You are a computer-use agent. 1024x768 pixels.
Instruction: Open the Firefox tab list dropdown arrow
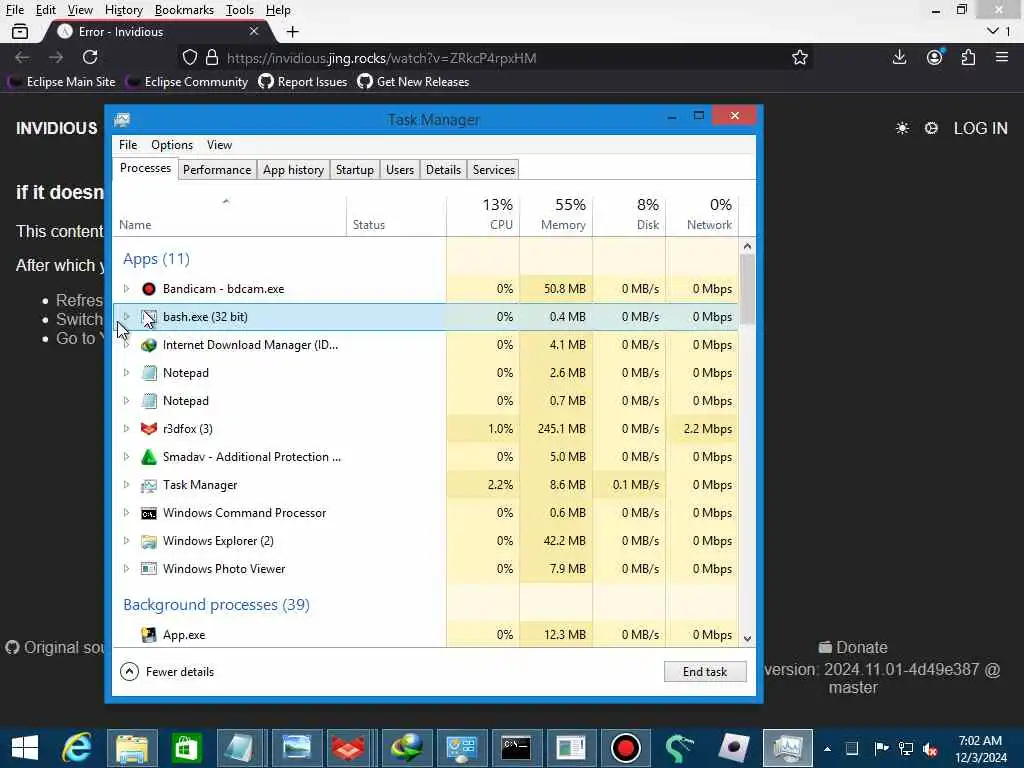tap(993, 31)
